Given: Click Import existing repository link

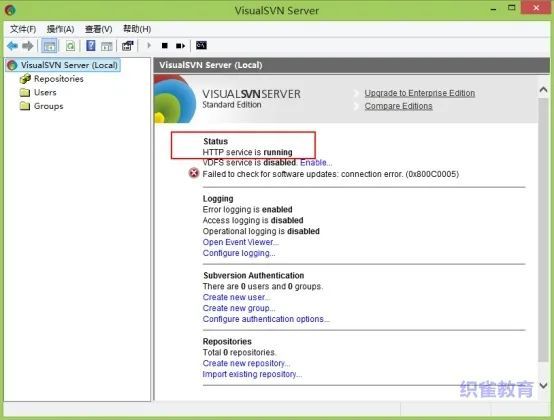Looking at the screenshot, I should click(x=252, y=374).
